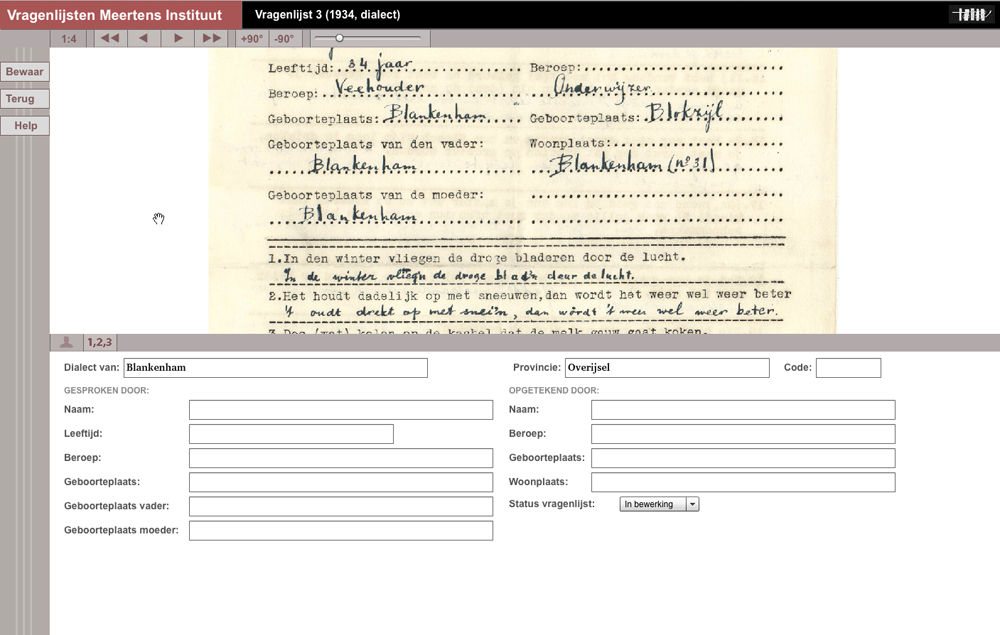Click the Leeftijd input field
1000x635 pixels.
click(x=291, y=434)
